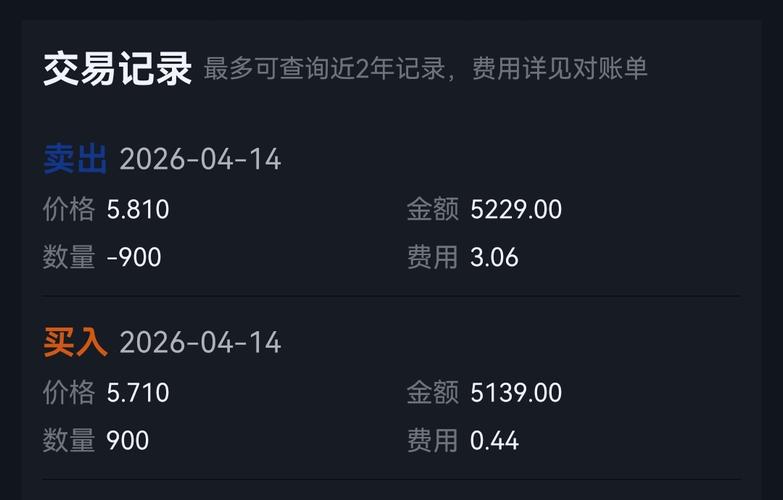Image resolution: width=783 pixels, height=500 pixels.
Task: Click the 金额 label in the buy record
Action: tap(432, 392)
